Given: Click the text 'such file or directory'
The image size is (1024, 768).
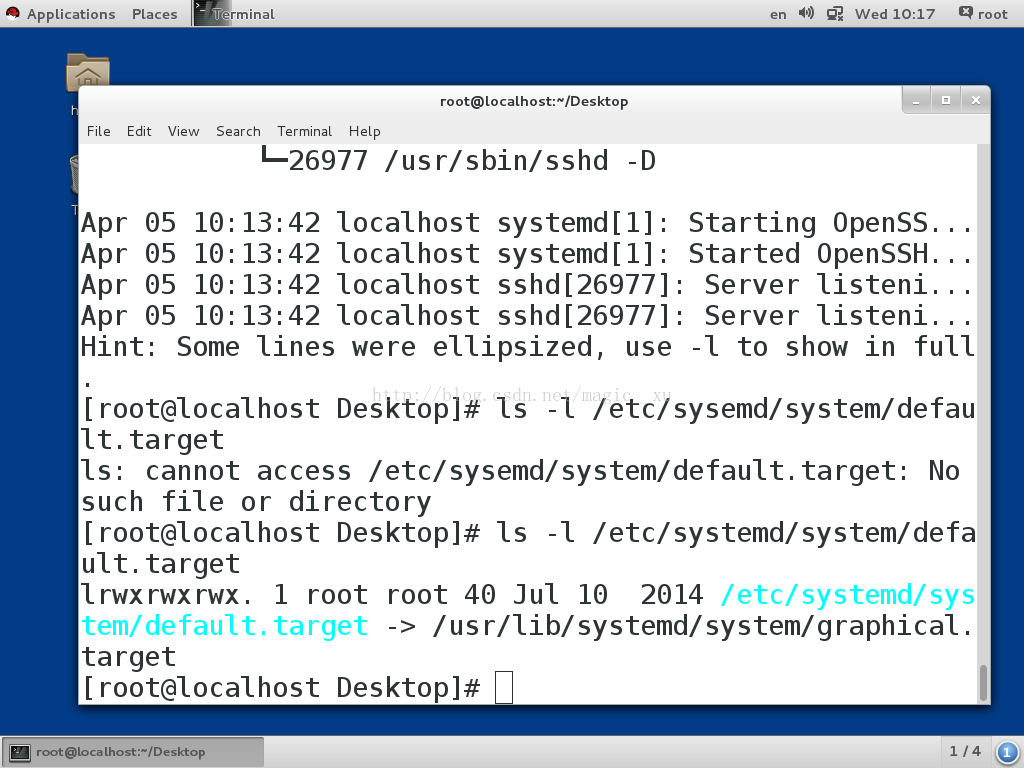Looking at the screenshot, I should 256,502.
